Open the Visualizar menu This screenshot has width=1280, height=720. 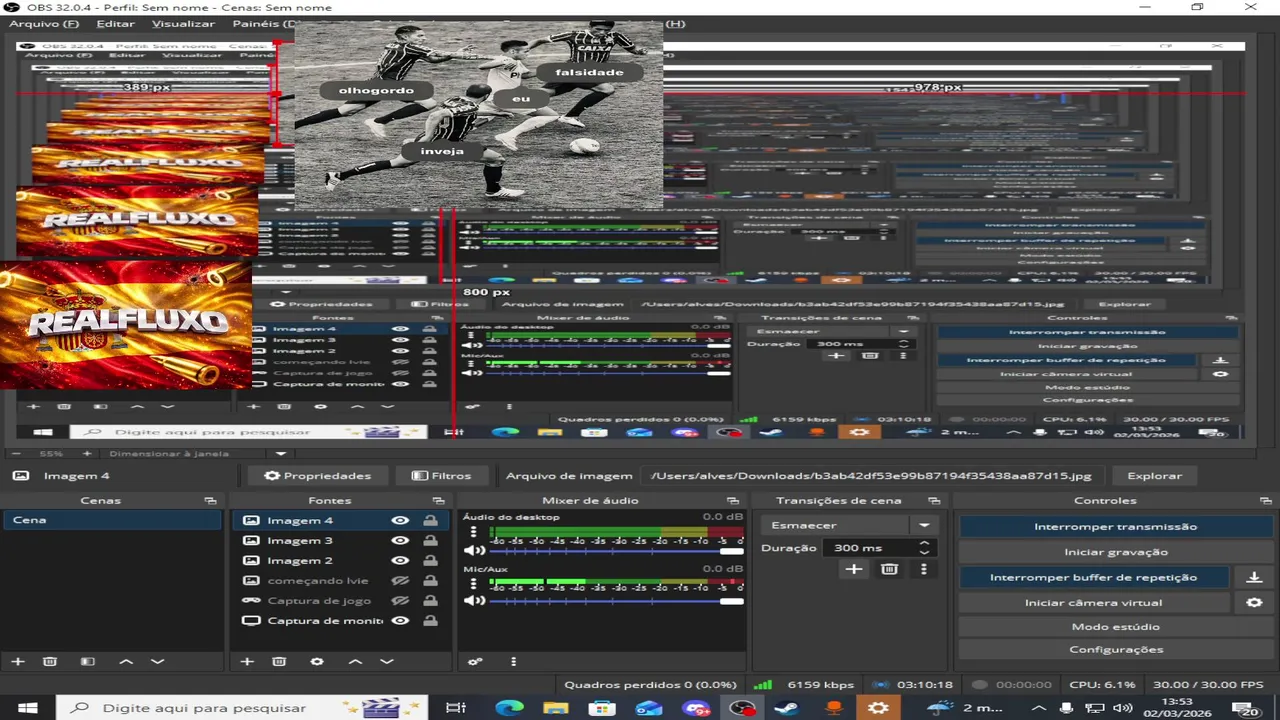click(183, 23)
